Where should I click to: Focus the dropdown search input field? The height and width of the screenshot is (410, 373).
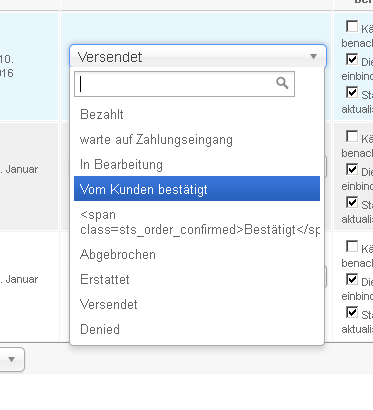point(184,84)
